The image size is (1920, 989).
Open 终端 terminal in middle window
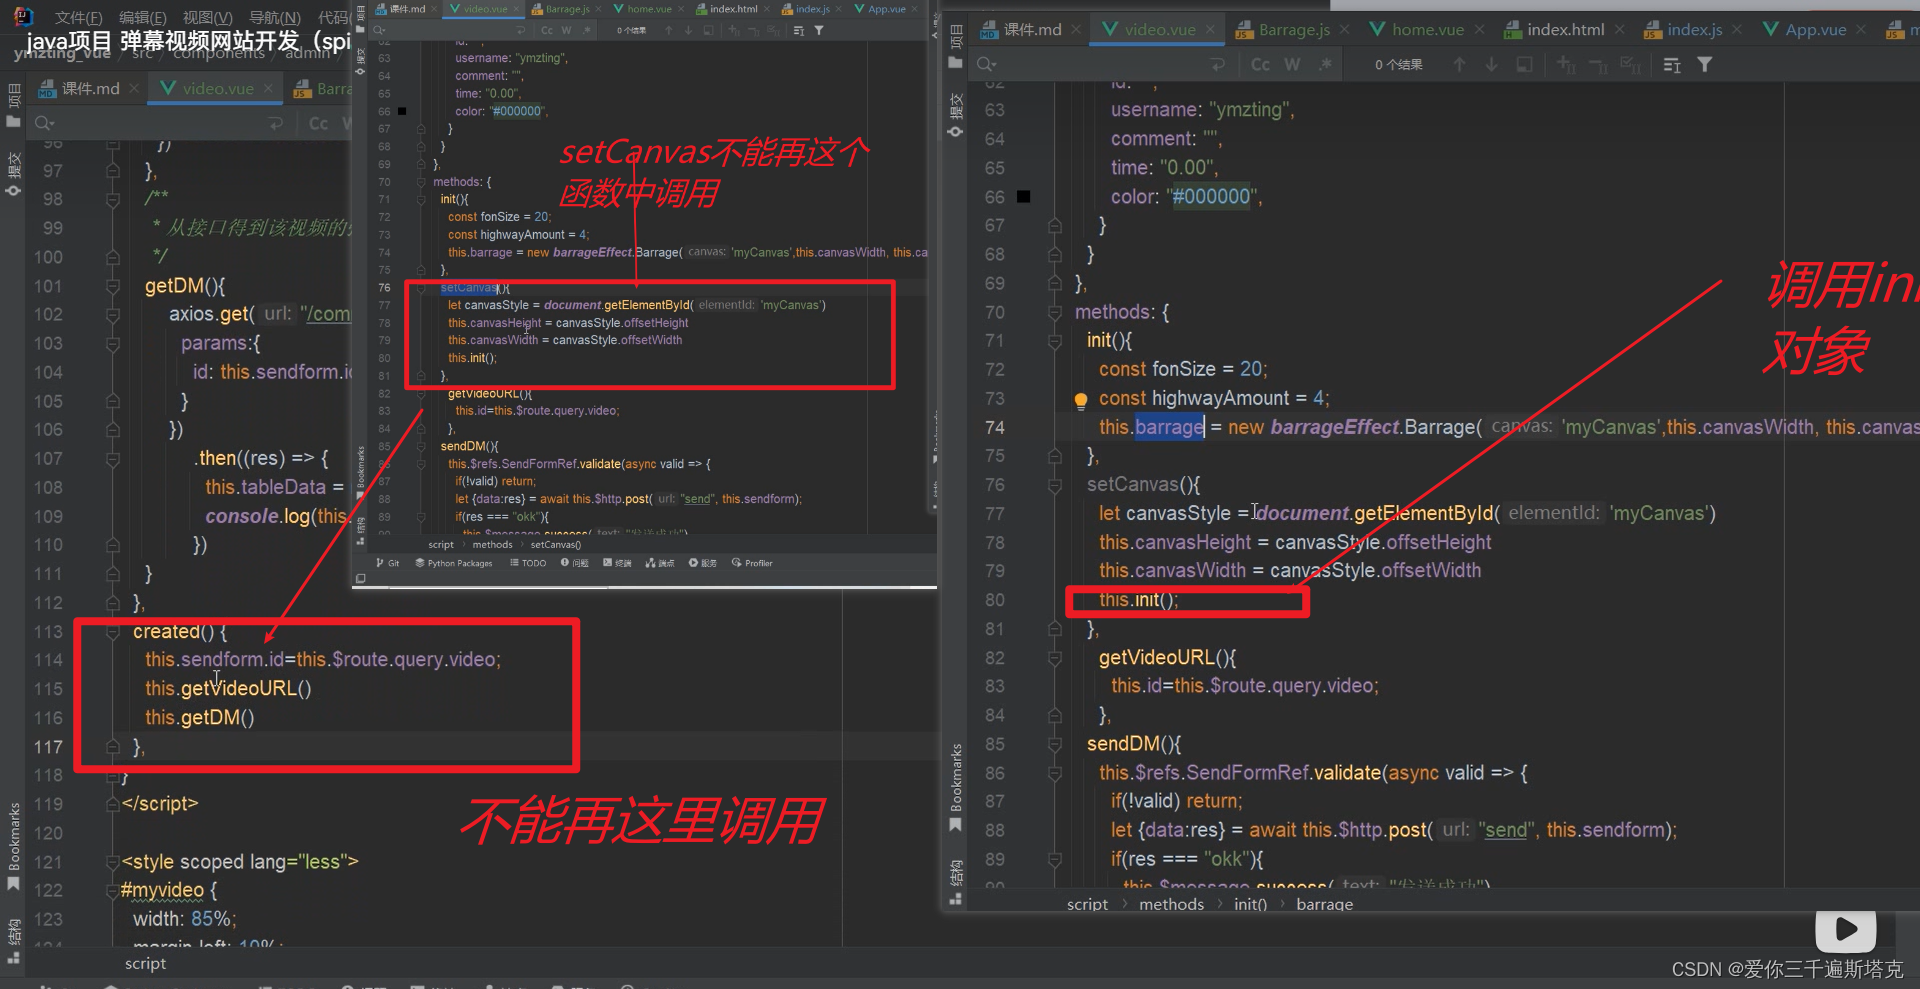pos(617,563)
